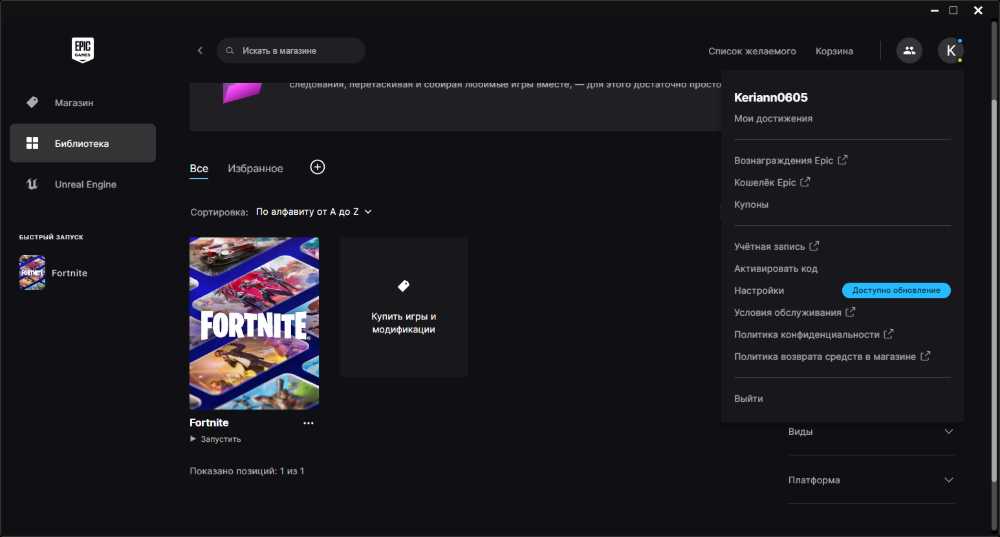Close the Epic Games launcher window
1000x537 pixels.
pyautogui.click(x=978, y=10)
